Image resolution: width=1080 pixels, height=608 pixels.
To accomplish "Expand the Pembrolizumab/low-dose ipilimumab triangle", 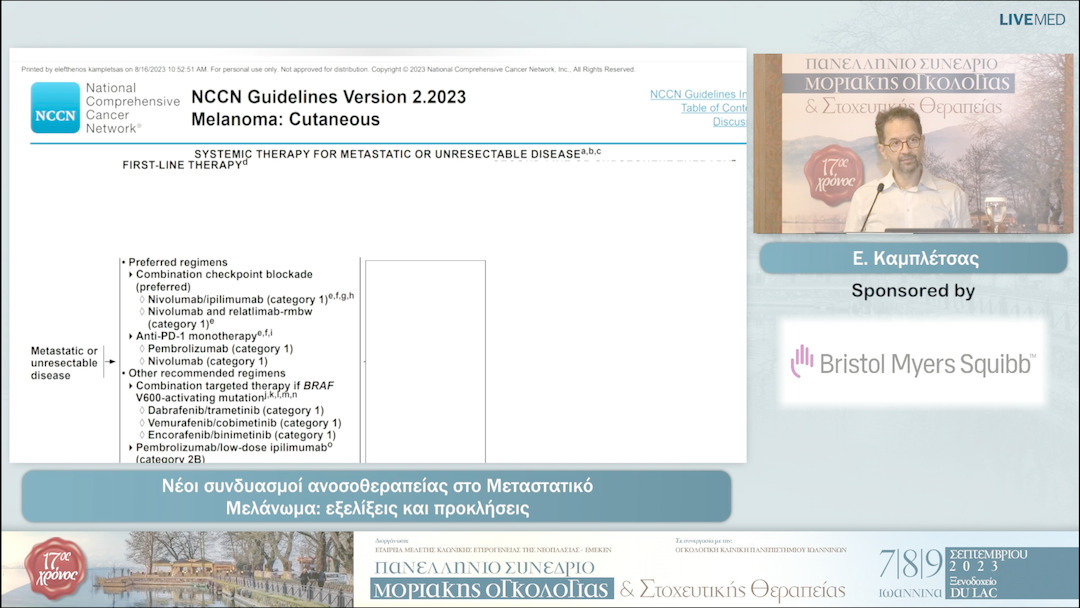I will [x=131, y=448].
